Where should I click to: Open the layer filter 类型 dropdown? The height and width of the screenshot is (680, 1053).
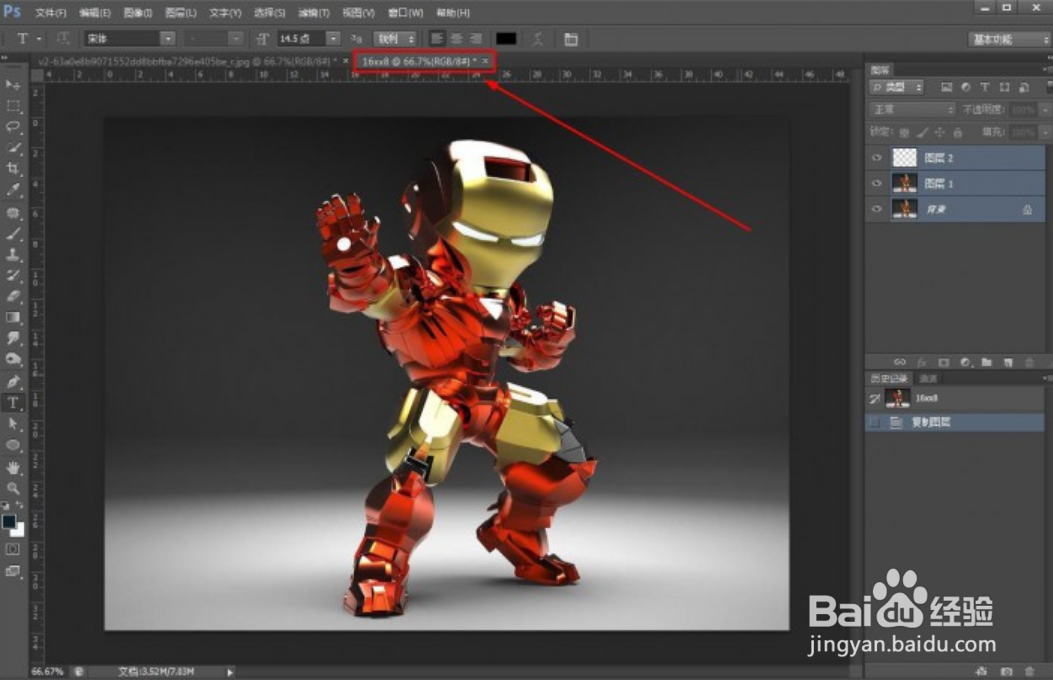coord(897,87)
